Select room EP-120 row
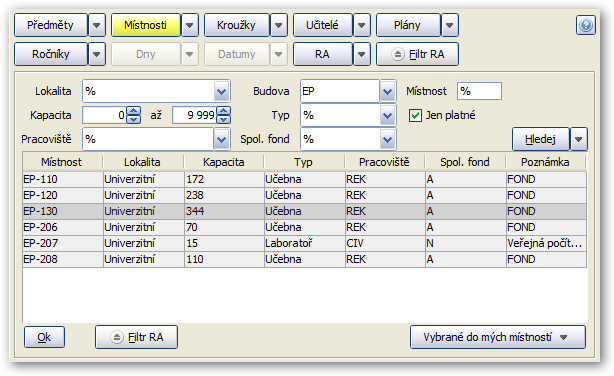Image resolution: width=614 pixels, height=376 pixels. click(305, 195)
